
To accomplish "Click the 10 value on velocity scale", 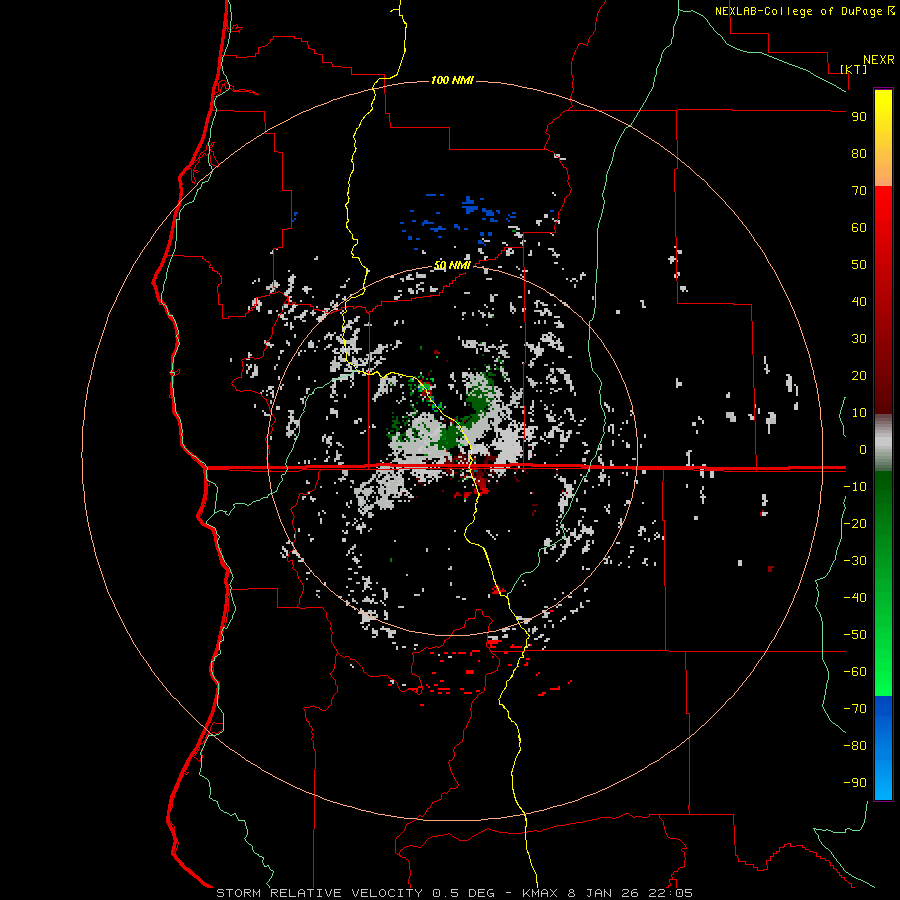I will [859, 413].
